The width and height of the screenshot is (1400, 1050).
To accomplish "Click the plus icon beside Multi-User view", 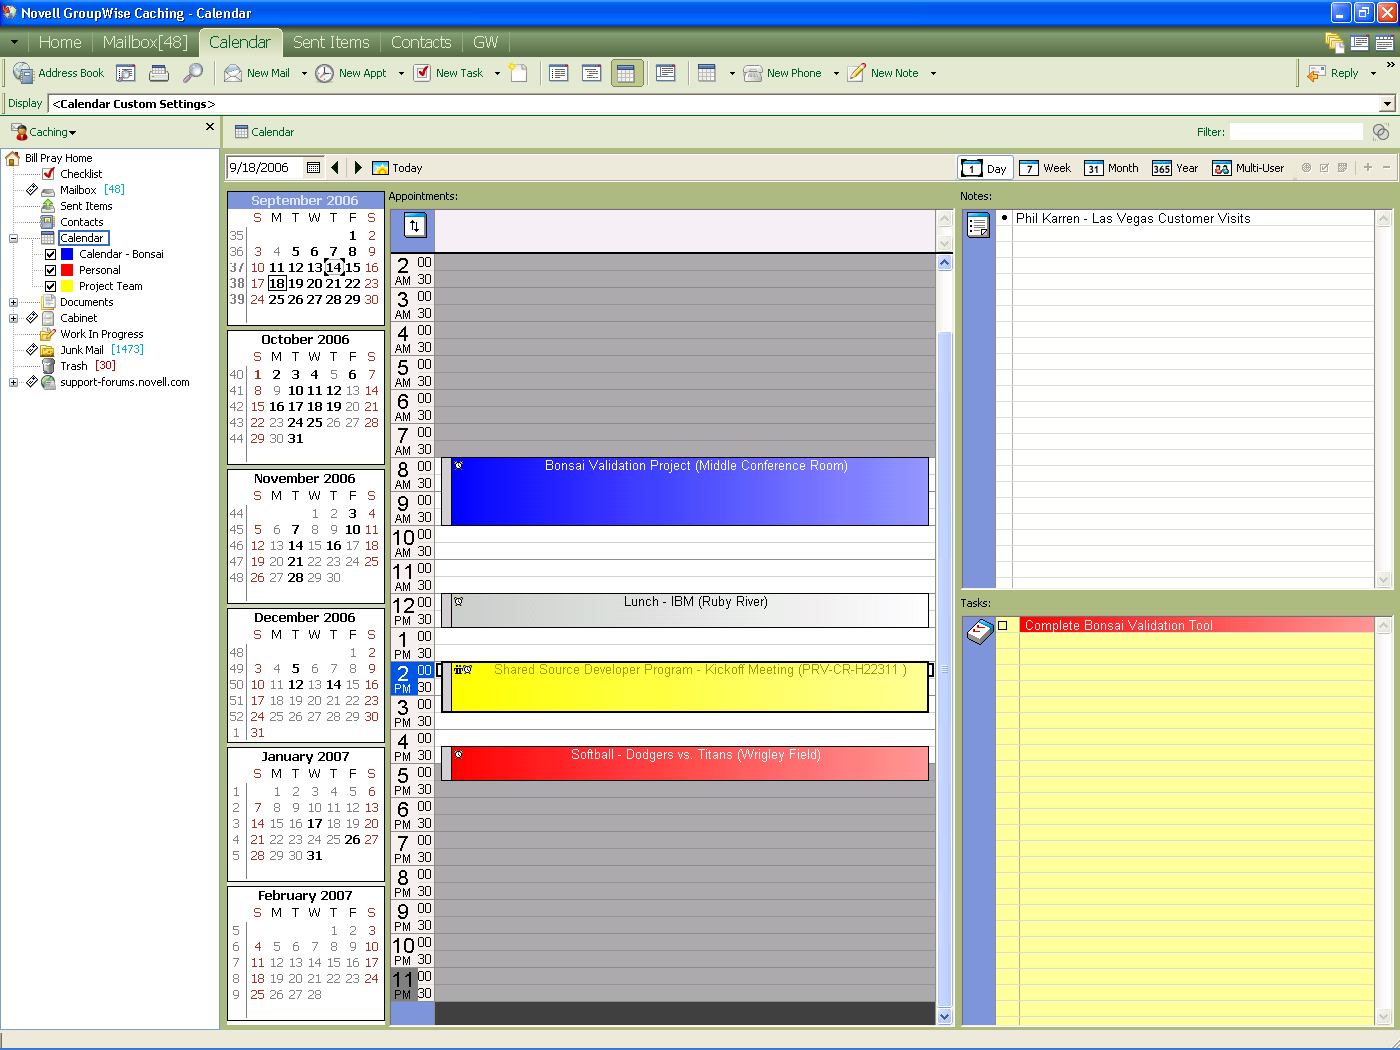I will [1368, 168].
